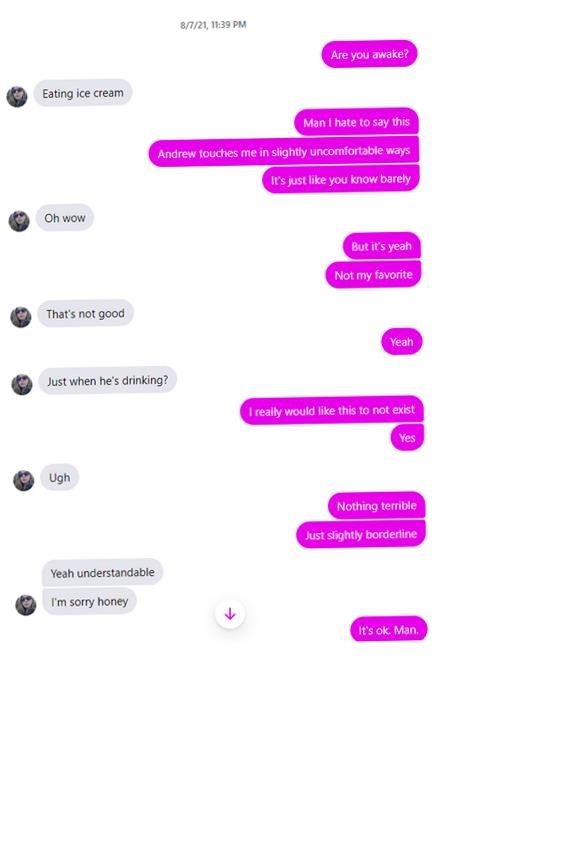
Task: Click avatar beside "I'm sorry honey"
Action: coord(25,605)
